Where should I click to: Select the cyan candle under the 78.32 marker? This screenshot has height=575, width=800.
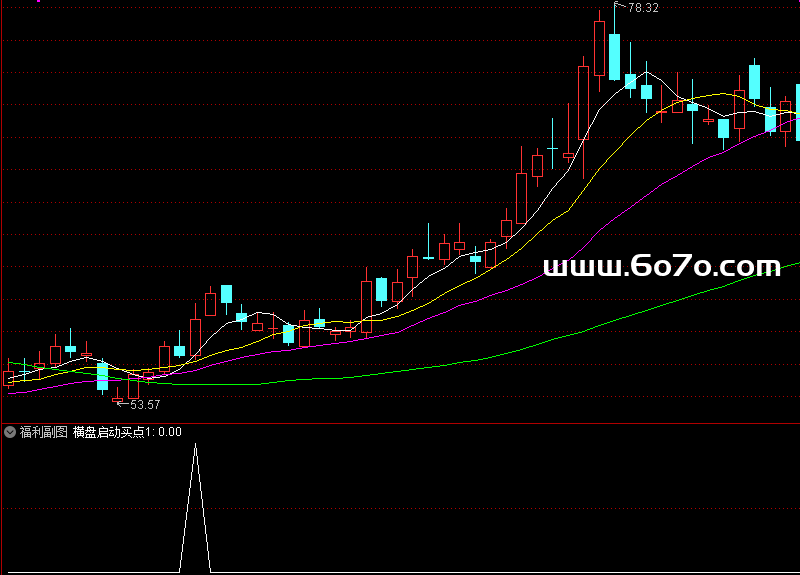click(x=614, y=57)
